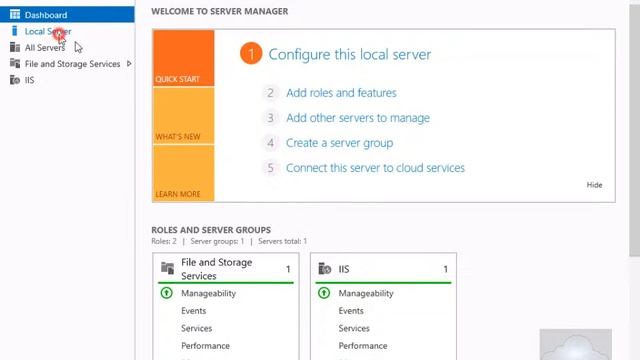Open File and Storage Services tile header

tap(226, 269)
